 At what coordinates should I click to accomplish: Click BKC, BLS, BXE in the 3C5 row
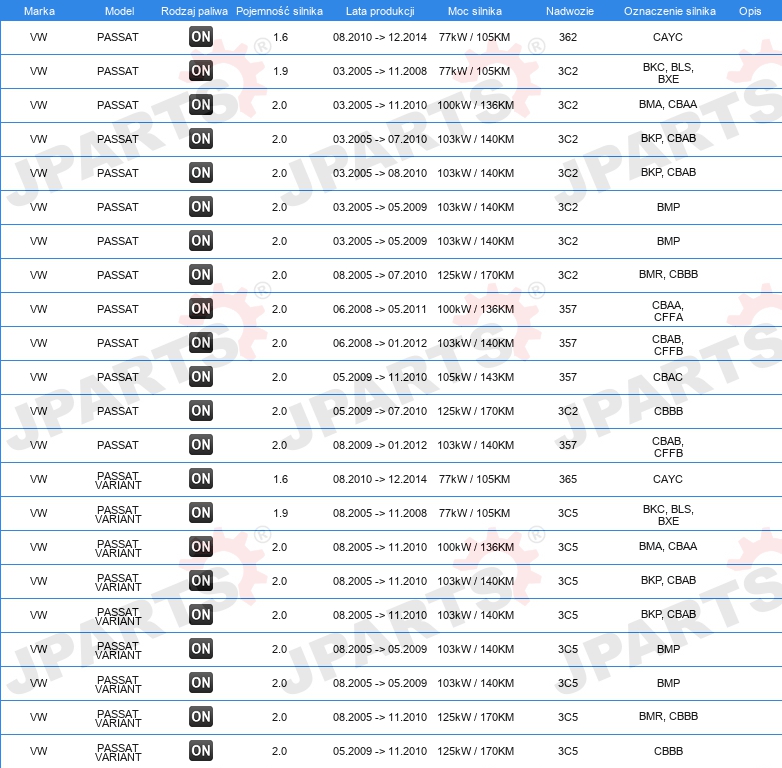click(668, 515)
